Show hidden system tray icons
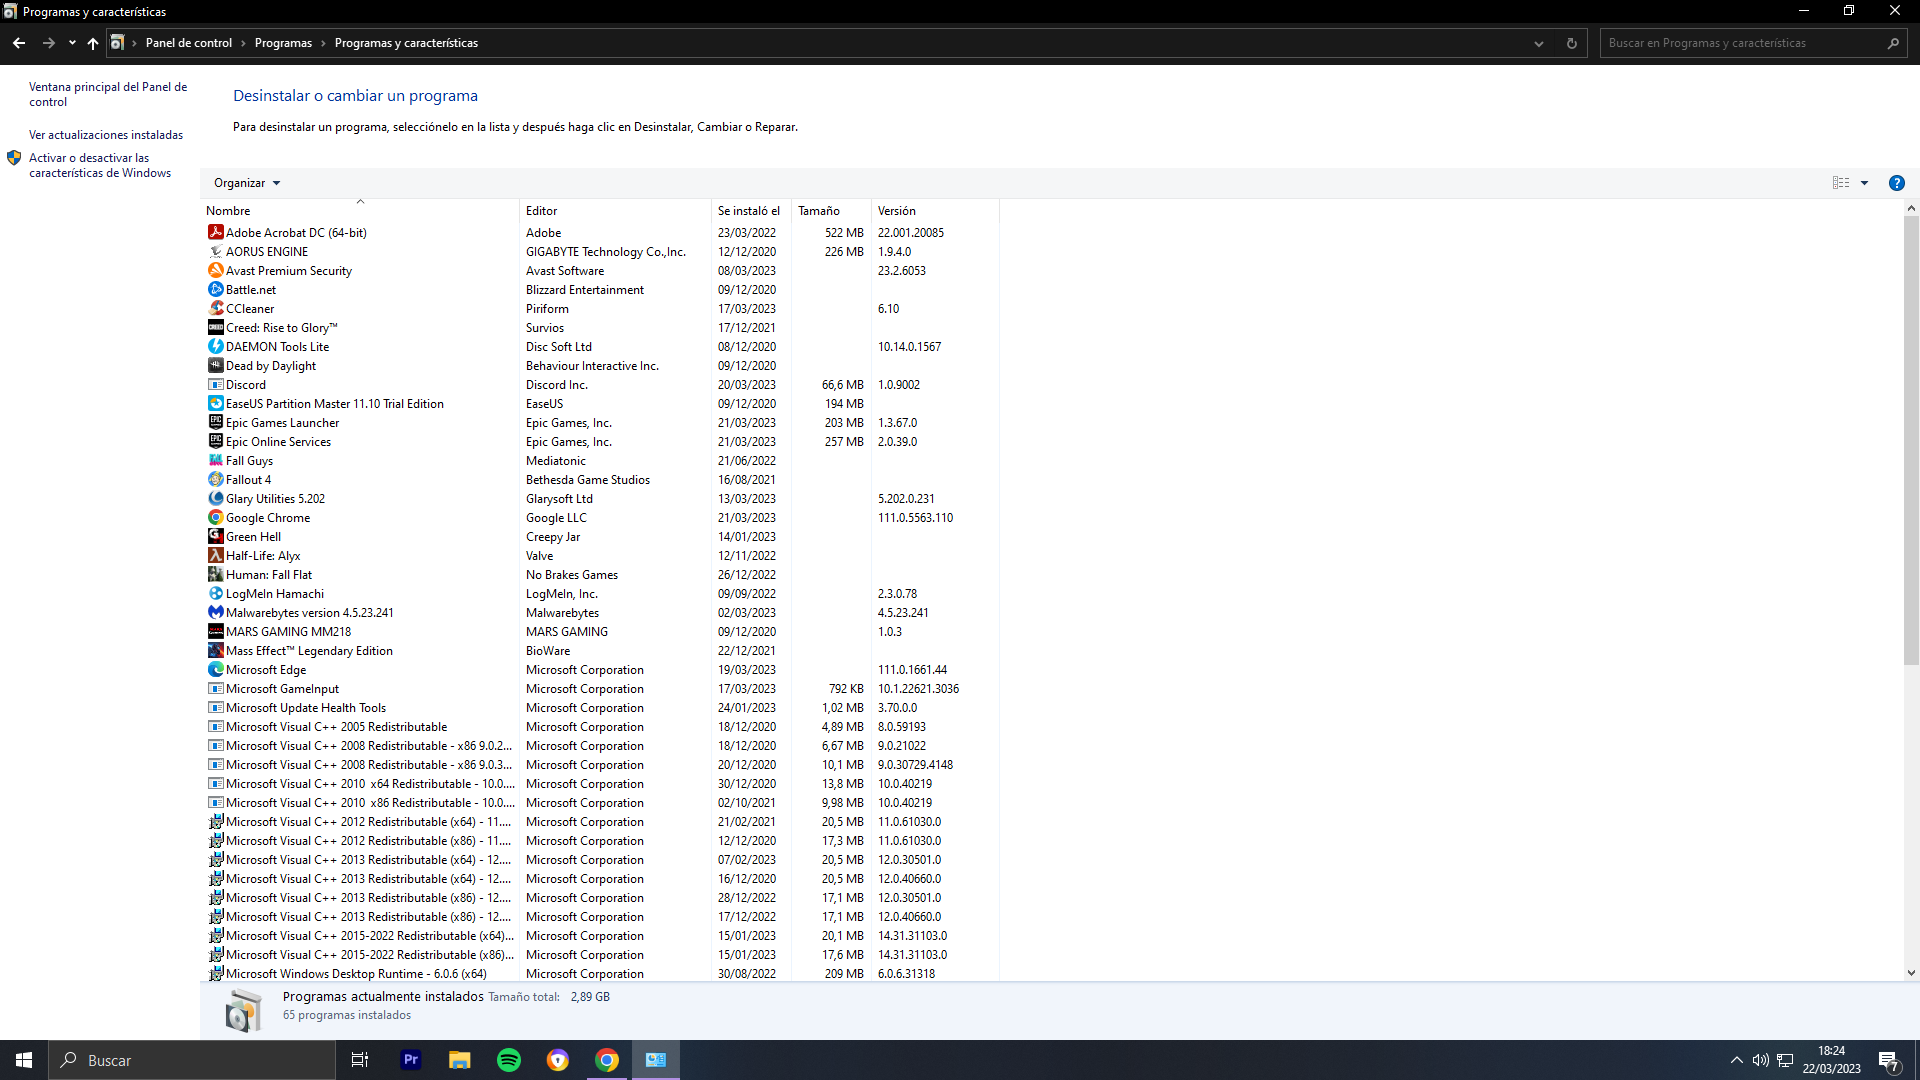The width and height of the screenshot is (1920, 1080). (1736, 1060)
